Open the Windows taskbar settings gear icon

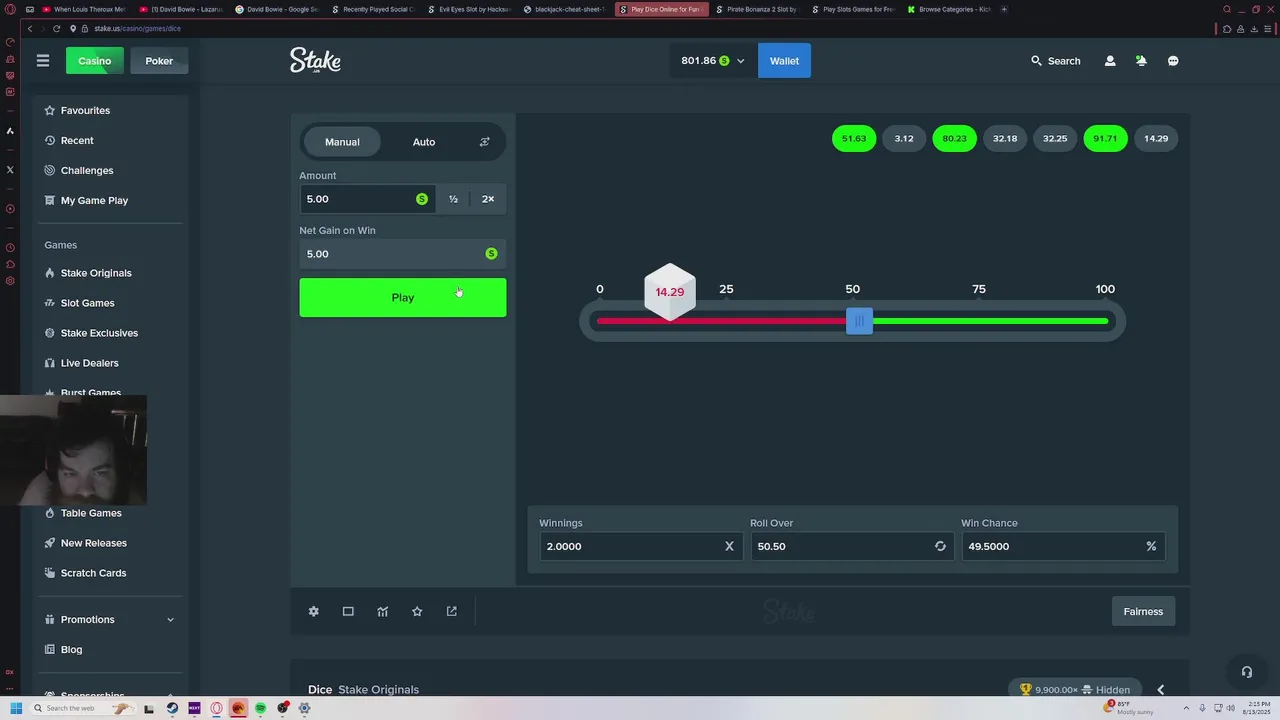click(304, 708)
